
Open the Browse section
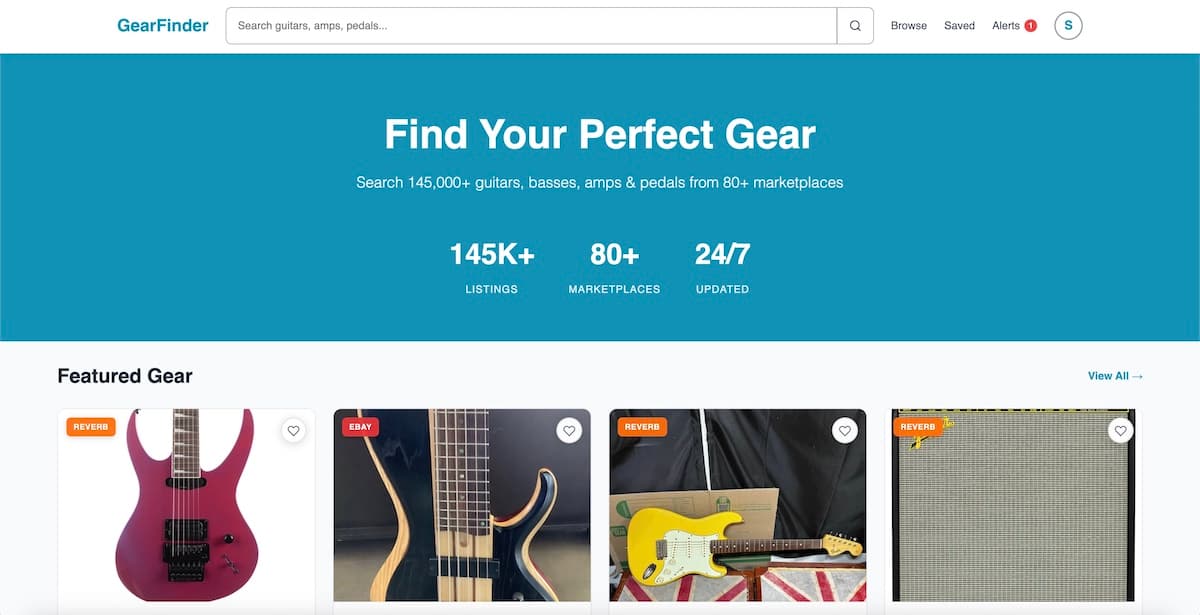tap(908, 25)
